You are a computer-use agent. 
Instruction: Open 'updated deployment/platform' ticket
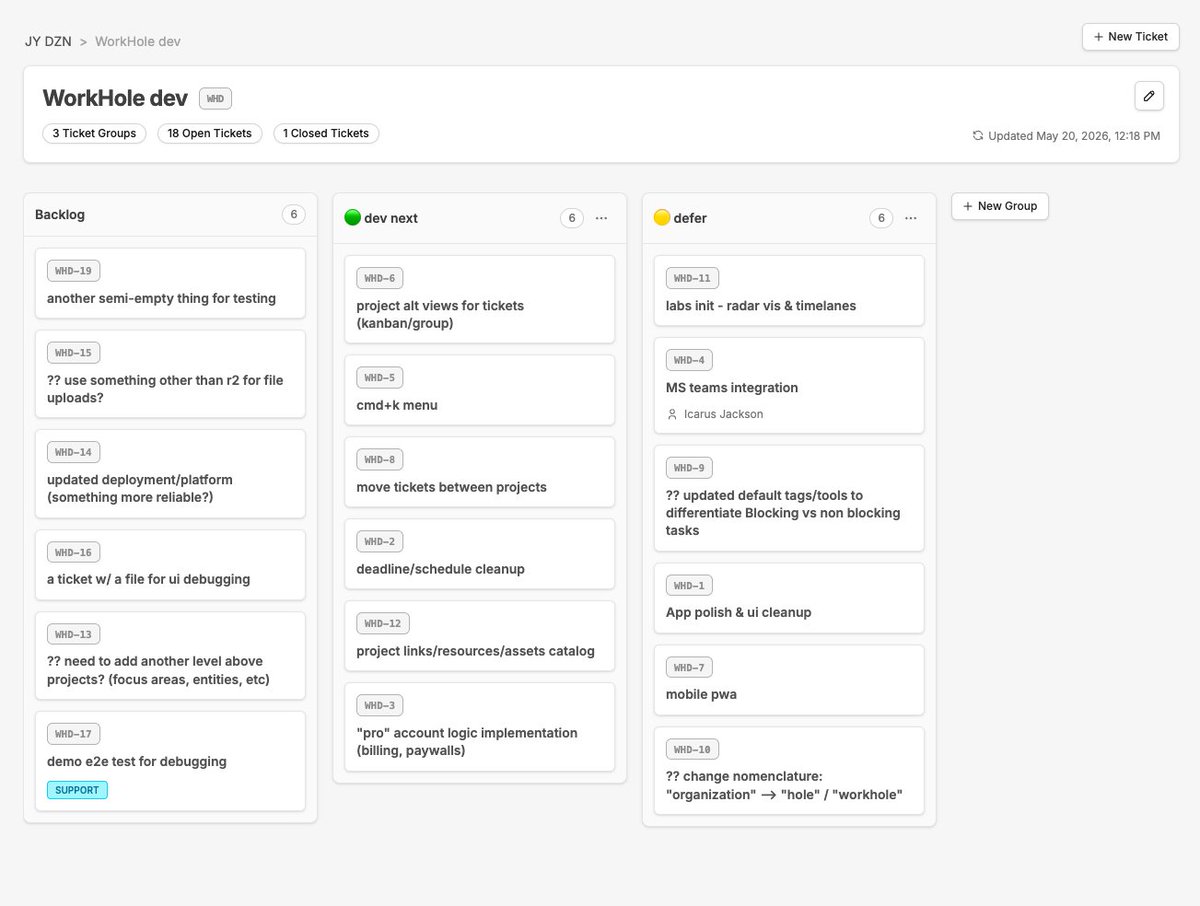tap(170, 474)
